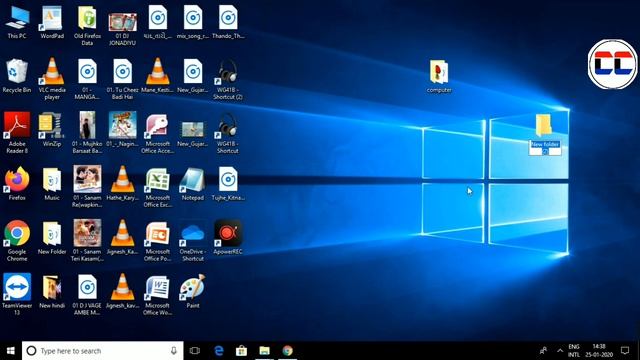Launch Microsoft Edge from the taskbar
This screenshot has height=360, width=640.
click(219, 351)
